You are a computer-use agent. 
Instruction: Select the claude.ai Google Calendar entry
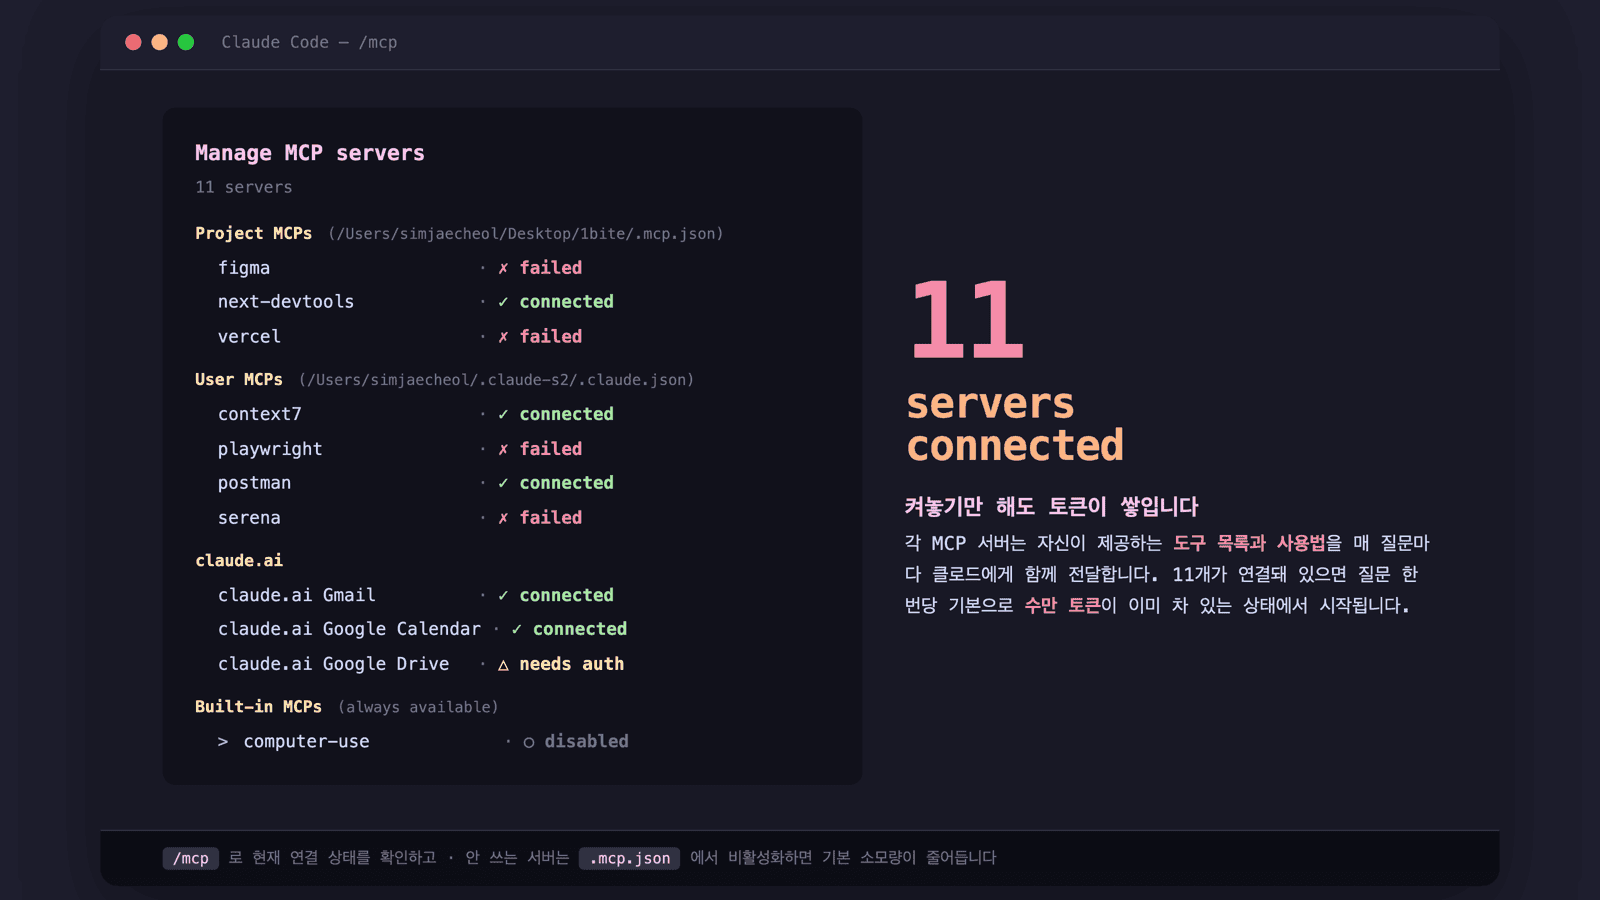[423, 629]
